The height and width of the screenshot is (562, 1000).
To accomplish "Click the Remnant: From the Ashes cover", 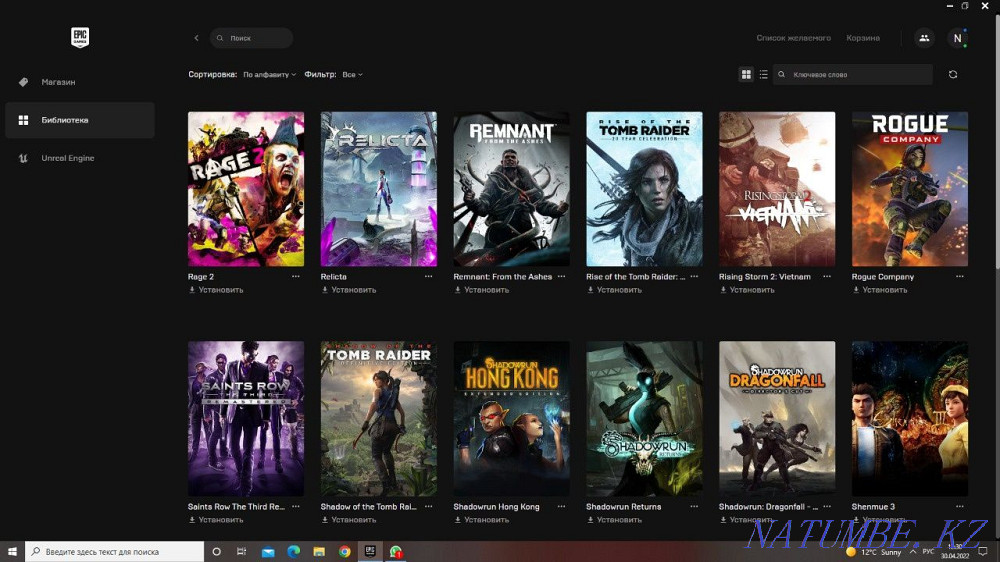I will click(511, 189).
